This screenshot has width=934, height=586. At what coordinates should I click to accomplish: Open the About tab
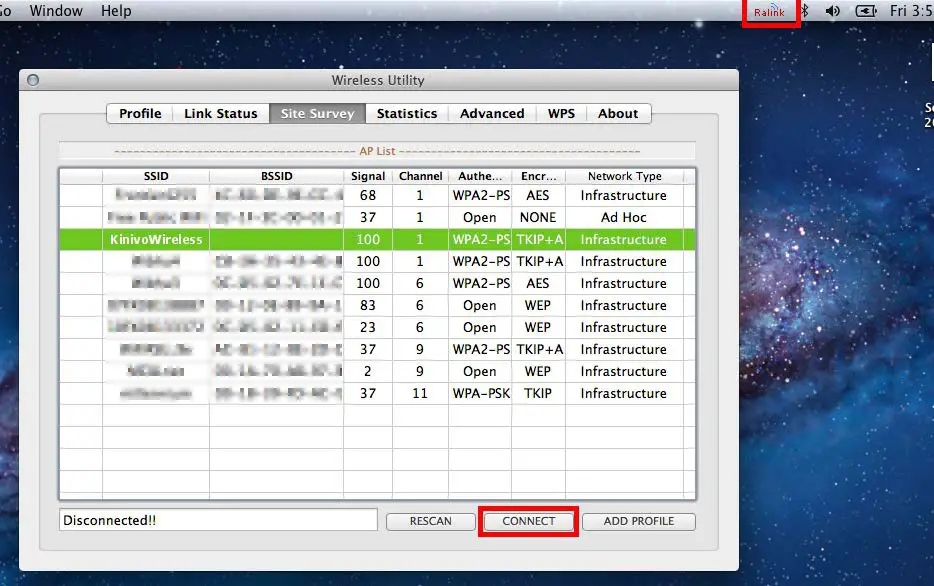(x=618, y=113)
